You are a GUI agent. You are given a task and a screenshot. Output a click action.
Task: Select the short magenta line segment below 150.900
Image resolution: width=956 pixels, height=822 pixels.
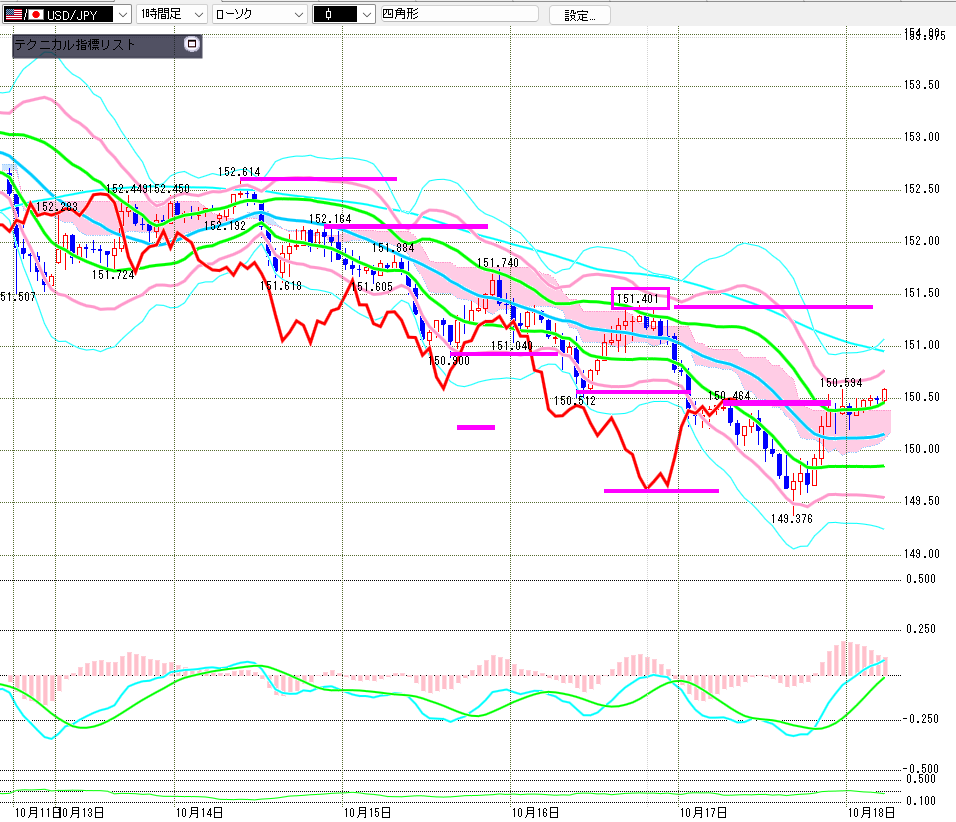point(475,427)
